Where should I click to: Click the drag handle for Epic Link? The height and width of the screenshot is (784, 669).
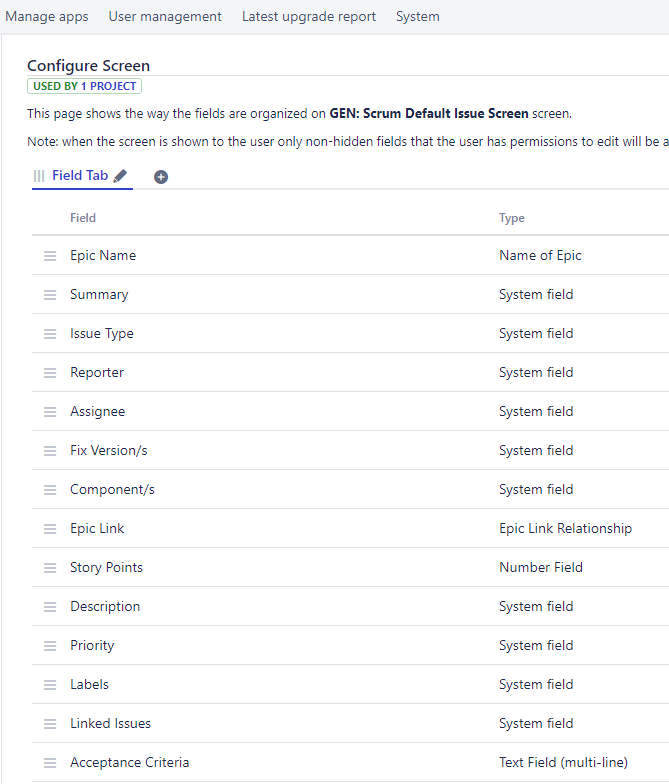[x=50, y=529]
